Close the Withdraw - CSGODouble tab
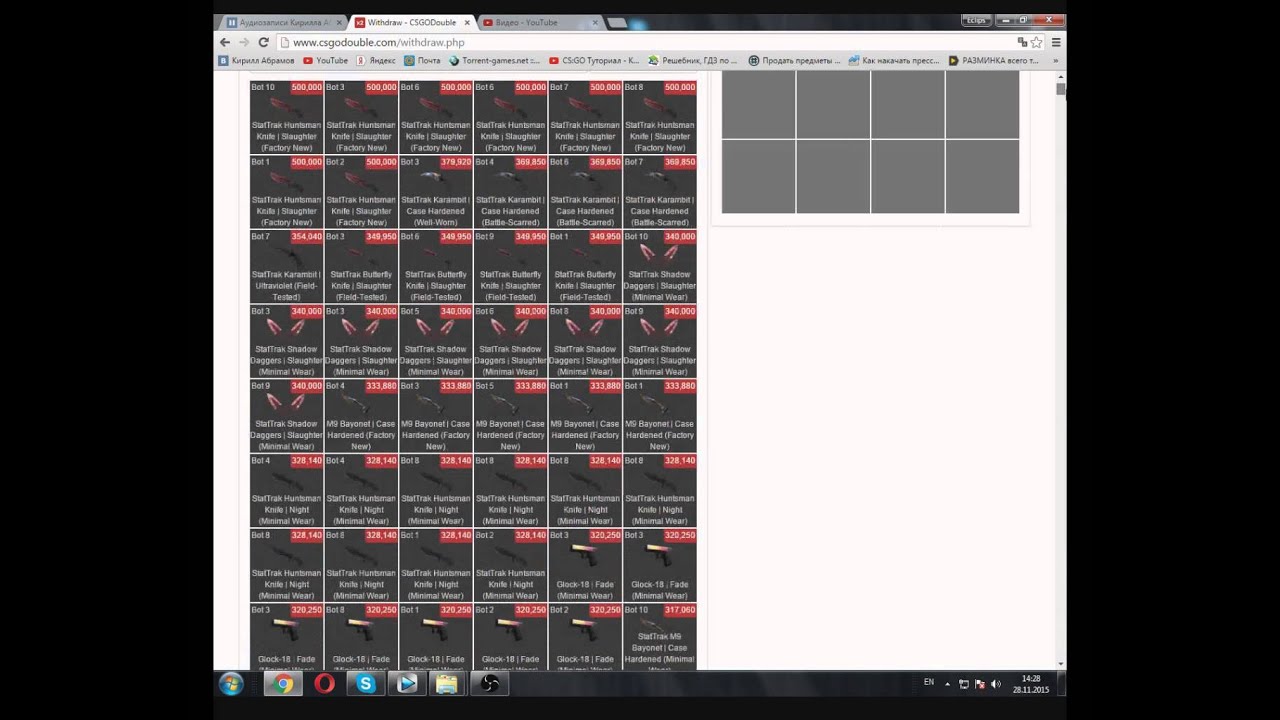The height and width of the screenshot is (720, 1280). click(466, 22)
